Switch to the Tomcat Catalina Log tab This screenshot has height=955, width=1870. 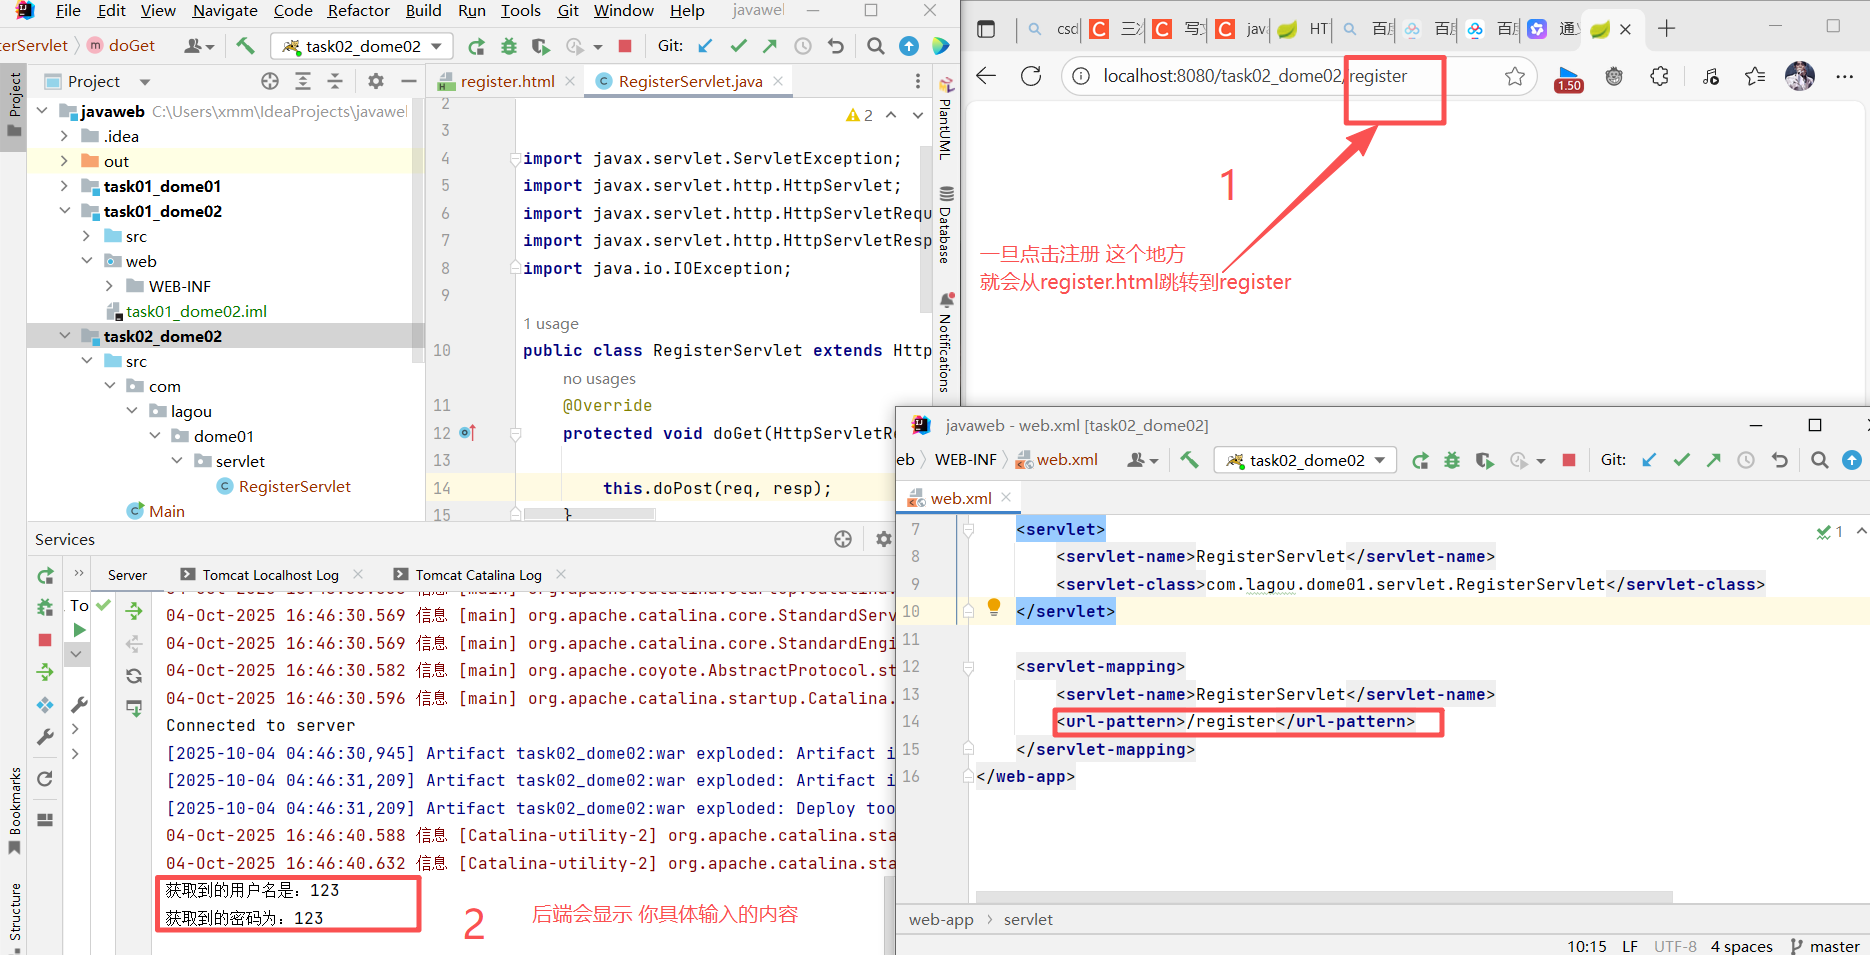point(479,575)
